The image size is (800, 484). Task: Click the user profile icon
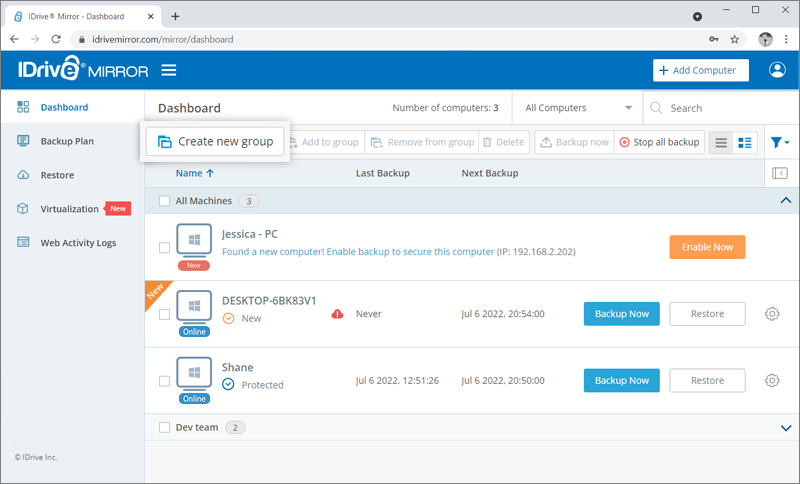coord(777,70)
